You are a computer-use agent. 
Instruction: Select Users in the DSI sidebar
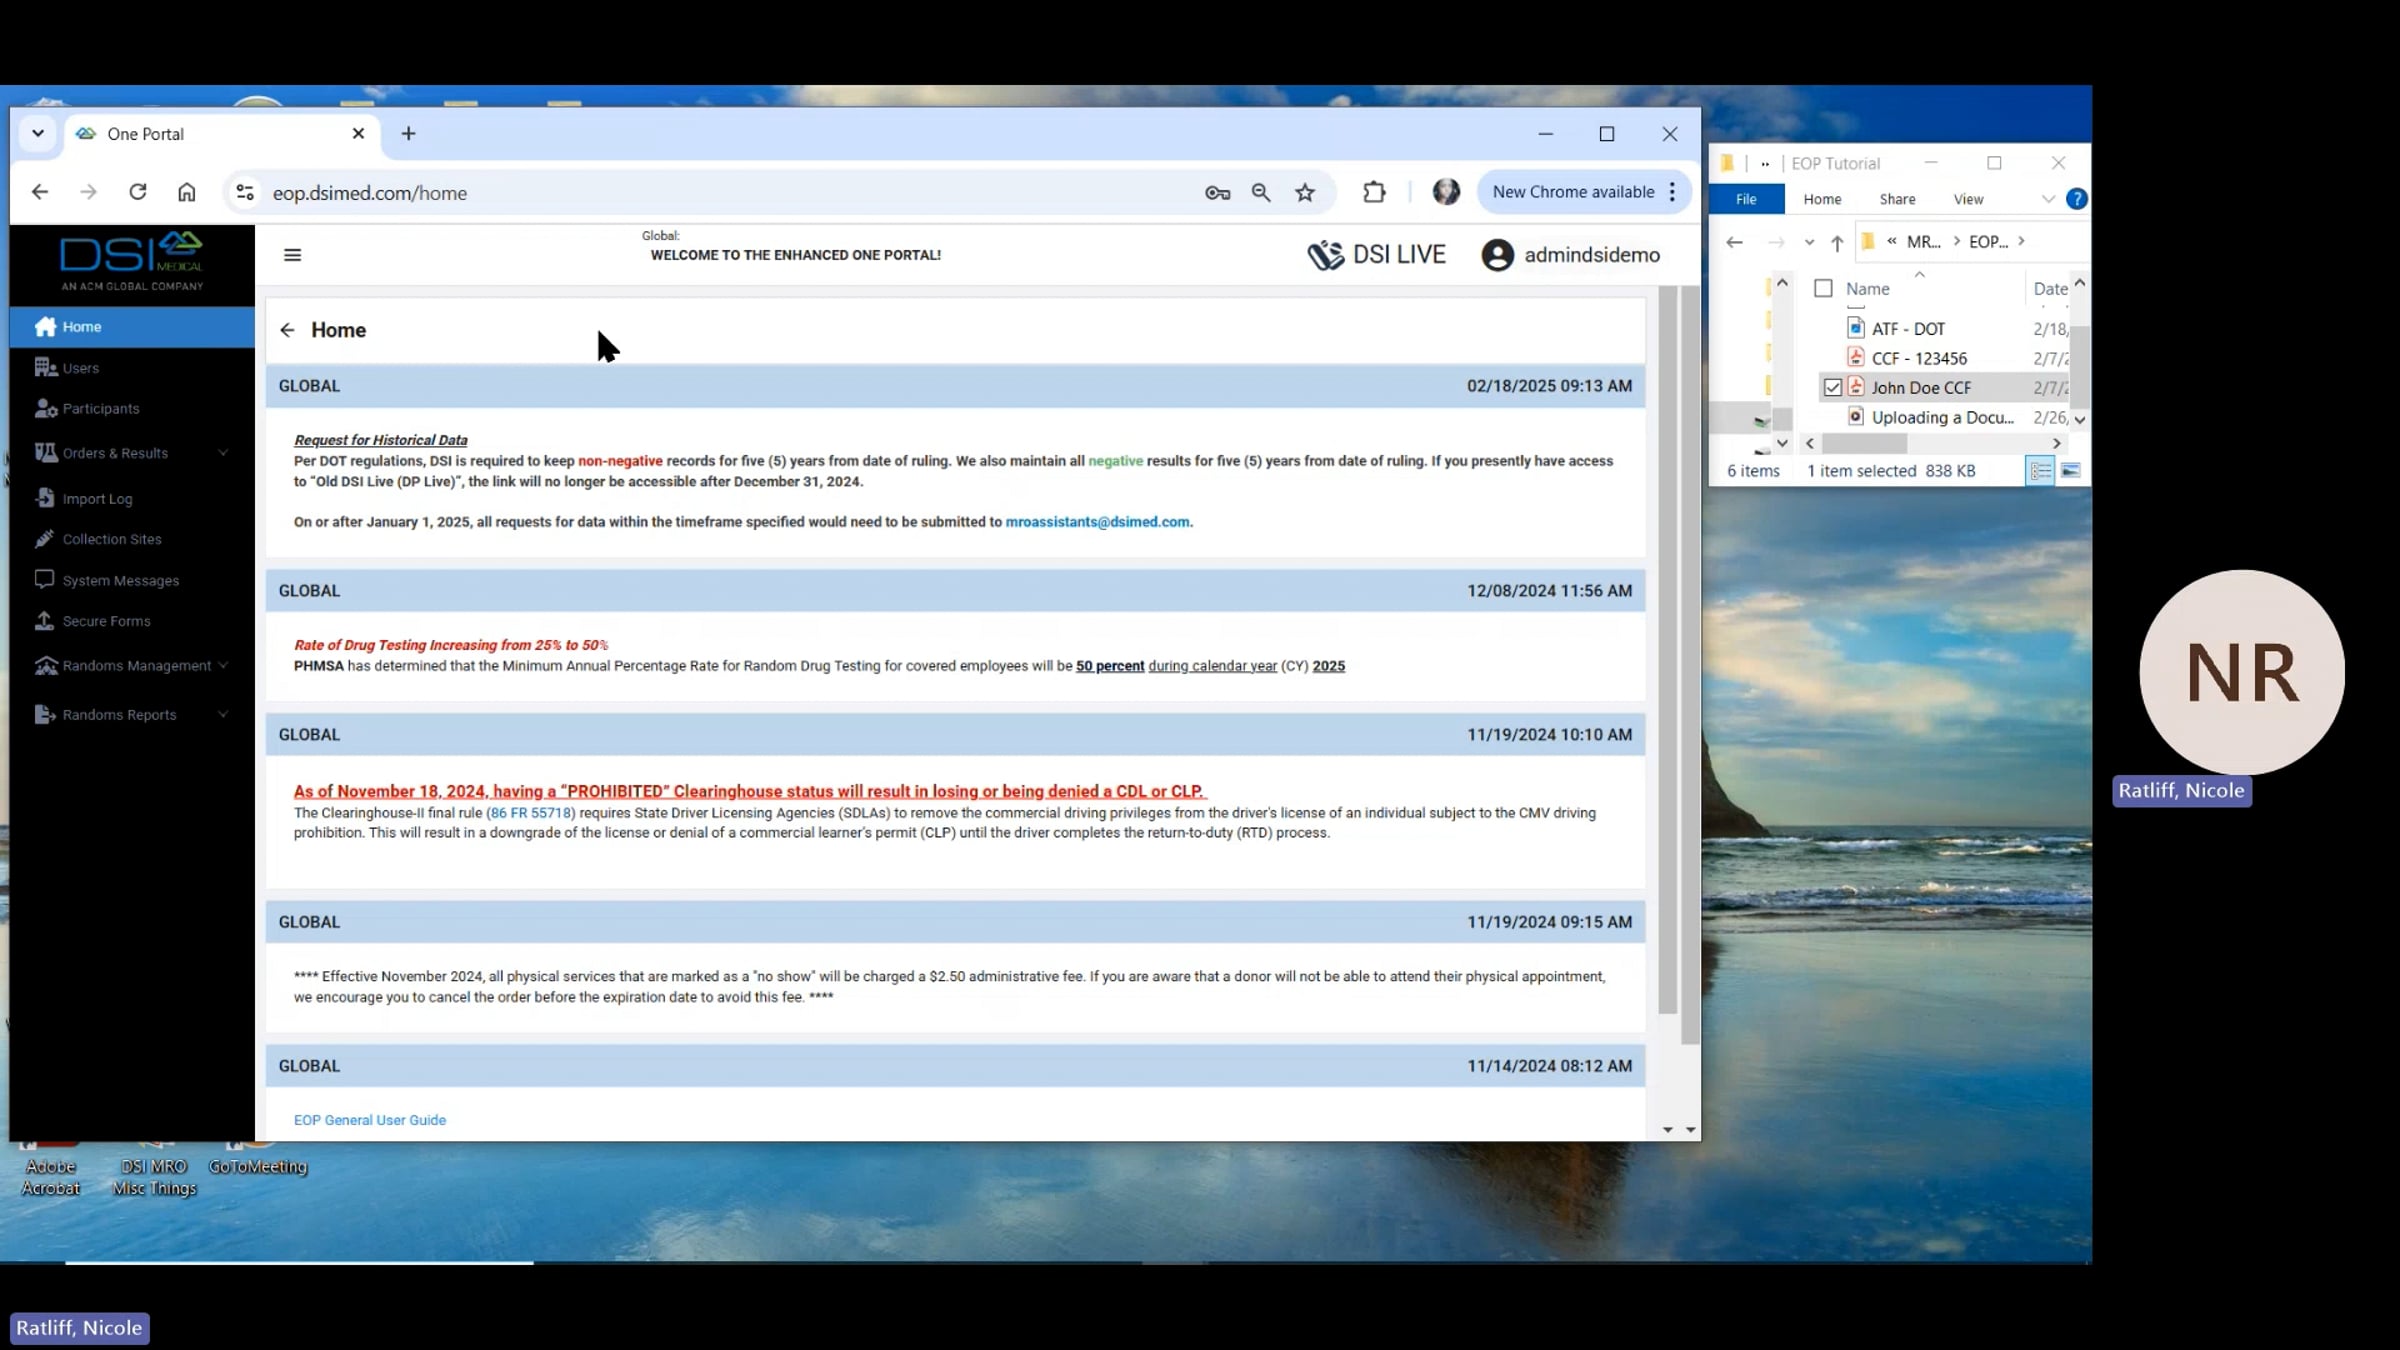point(80,367)
